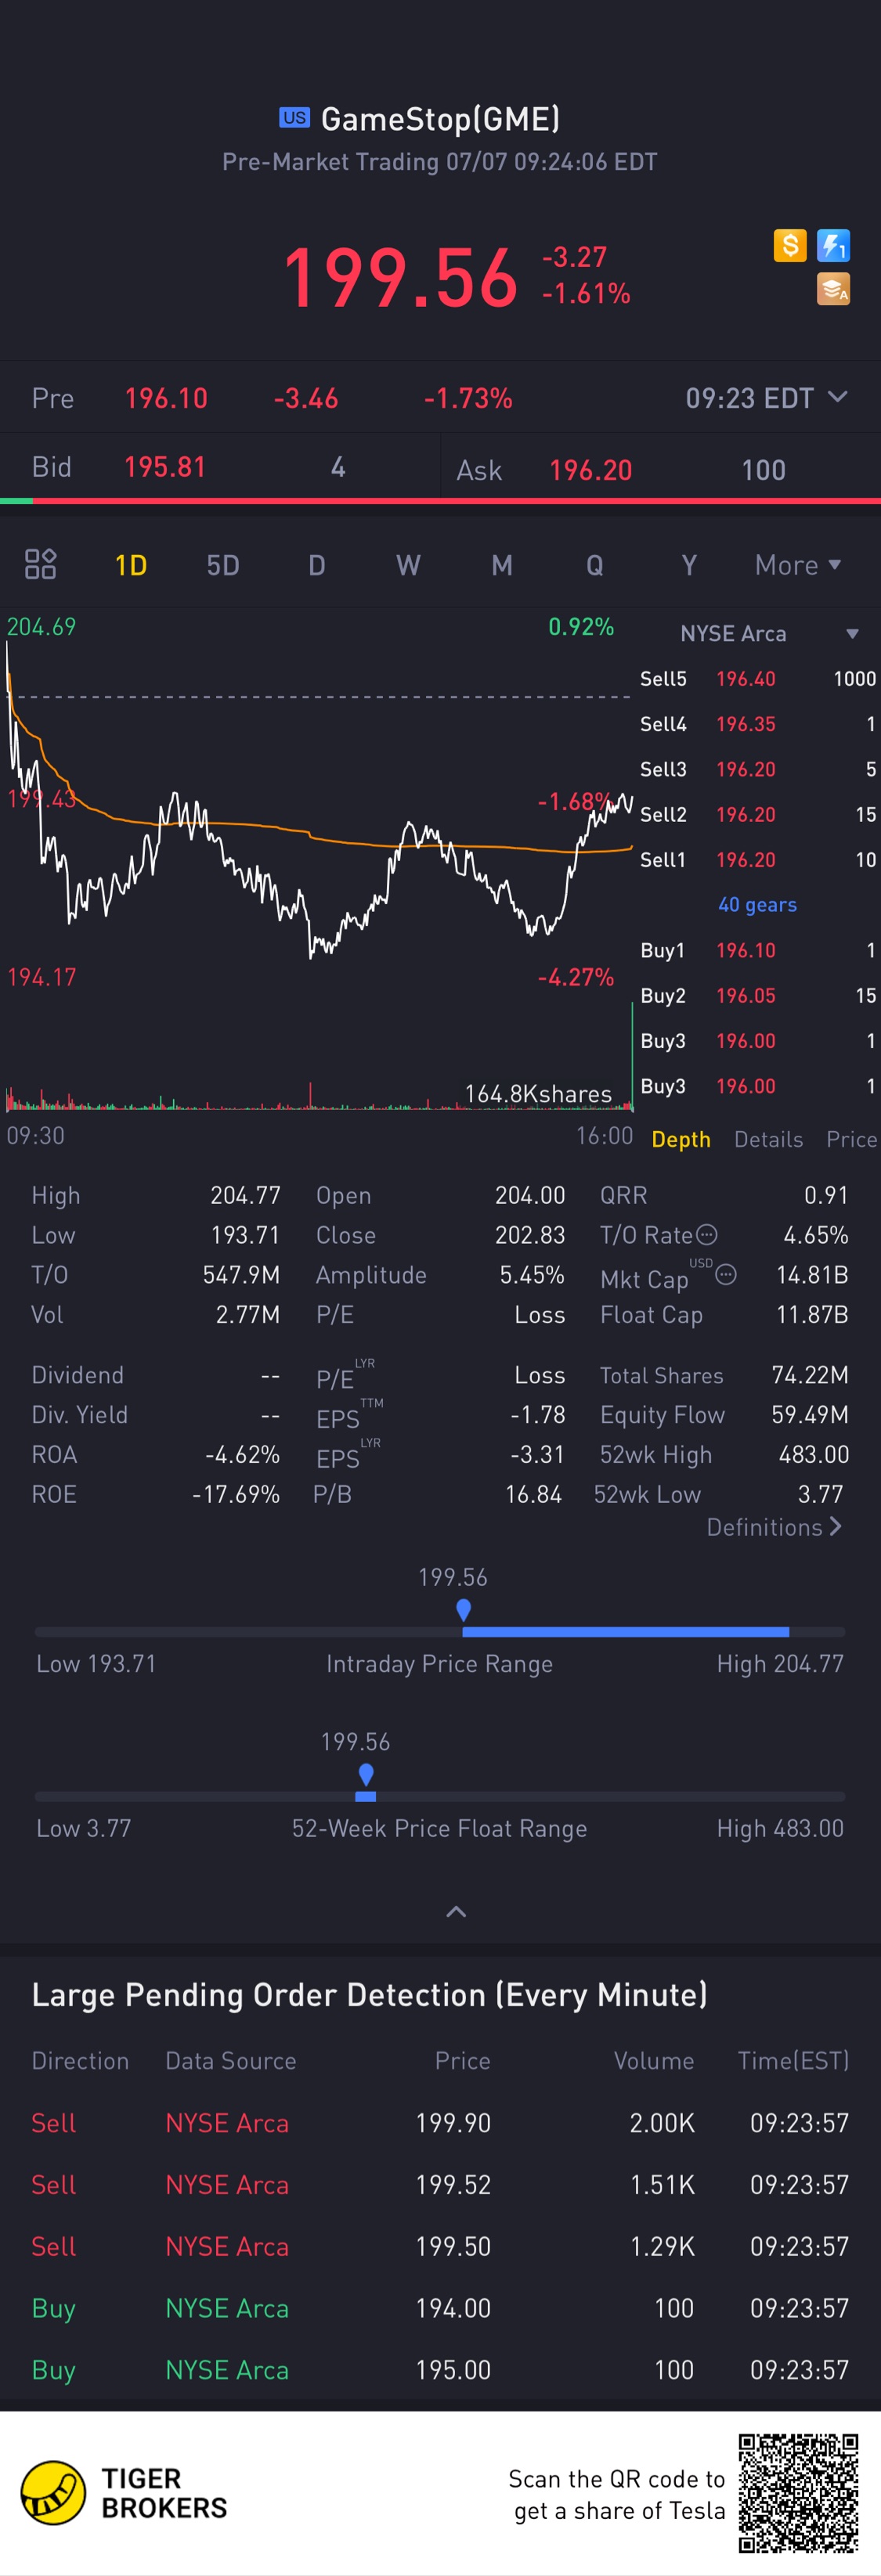Tap the ROE value -17.69%
This screenshot has width=881, height=2576.
coord(235,1494)
